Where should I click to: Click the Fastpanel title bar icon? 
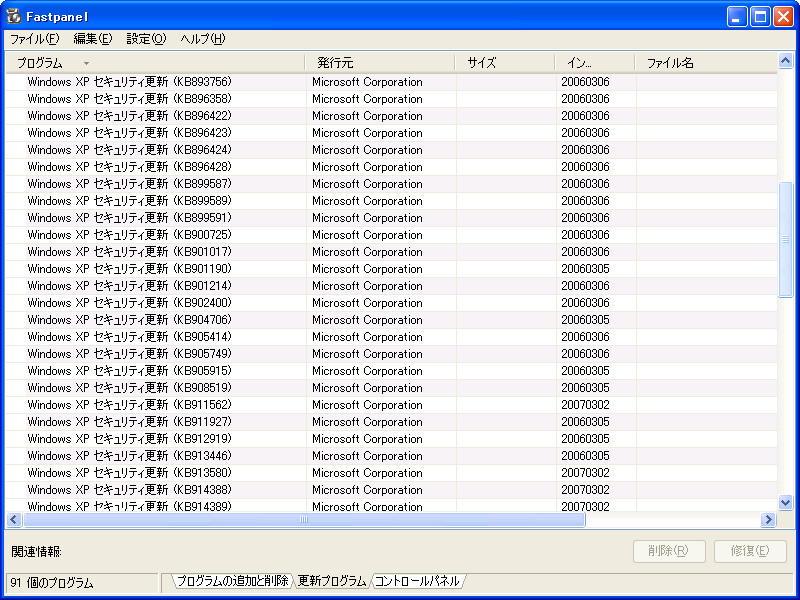(14, 16)
